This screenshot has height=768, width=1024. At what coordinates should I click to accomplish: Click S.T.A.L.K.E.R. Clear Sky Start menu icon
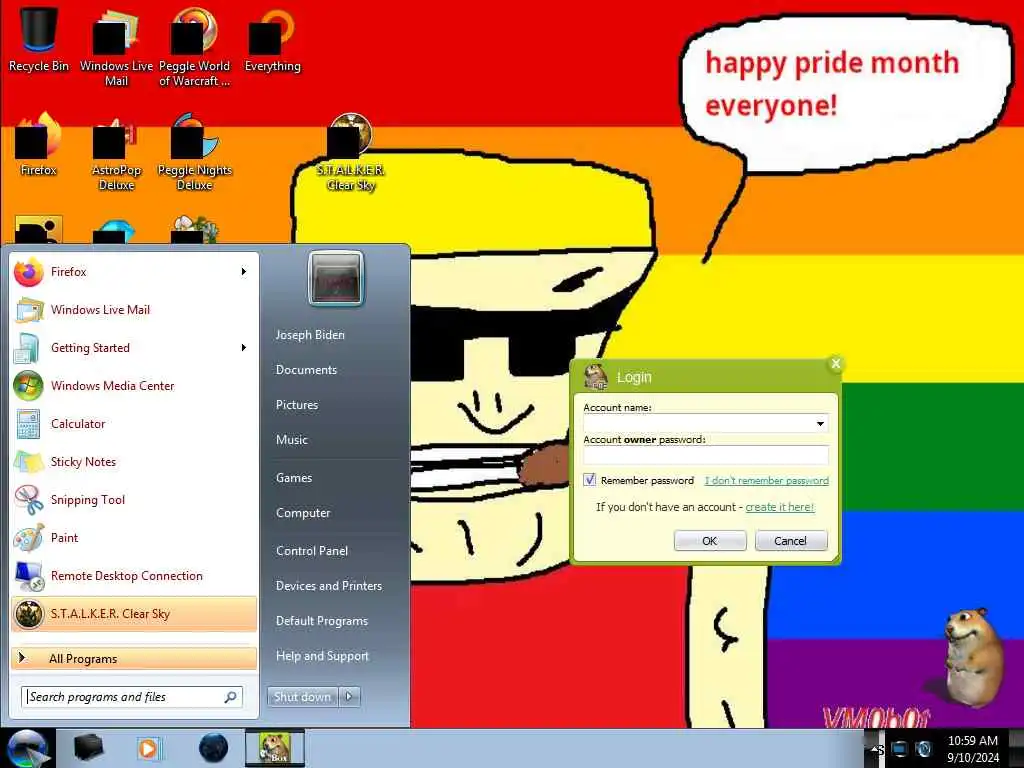pyautogui.click(x=29, y=614)
